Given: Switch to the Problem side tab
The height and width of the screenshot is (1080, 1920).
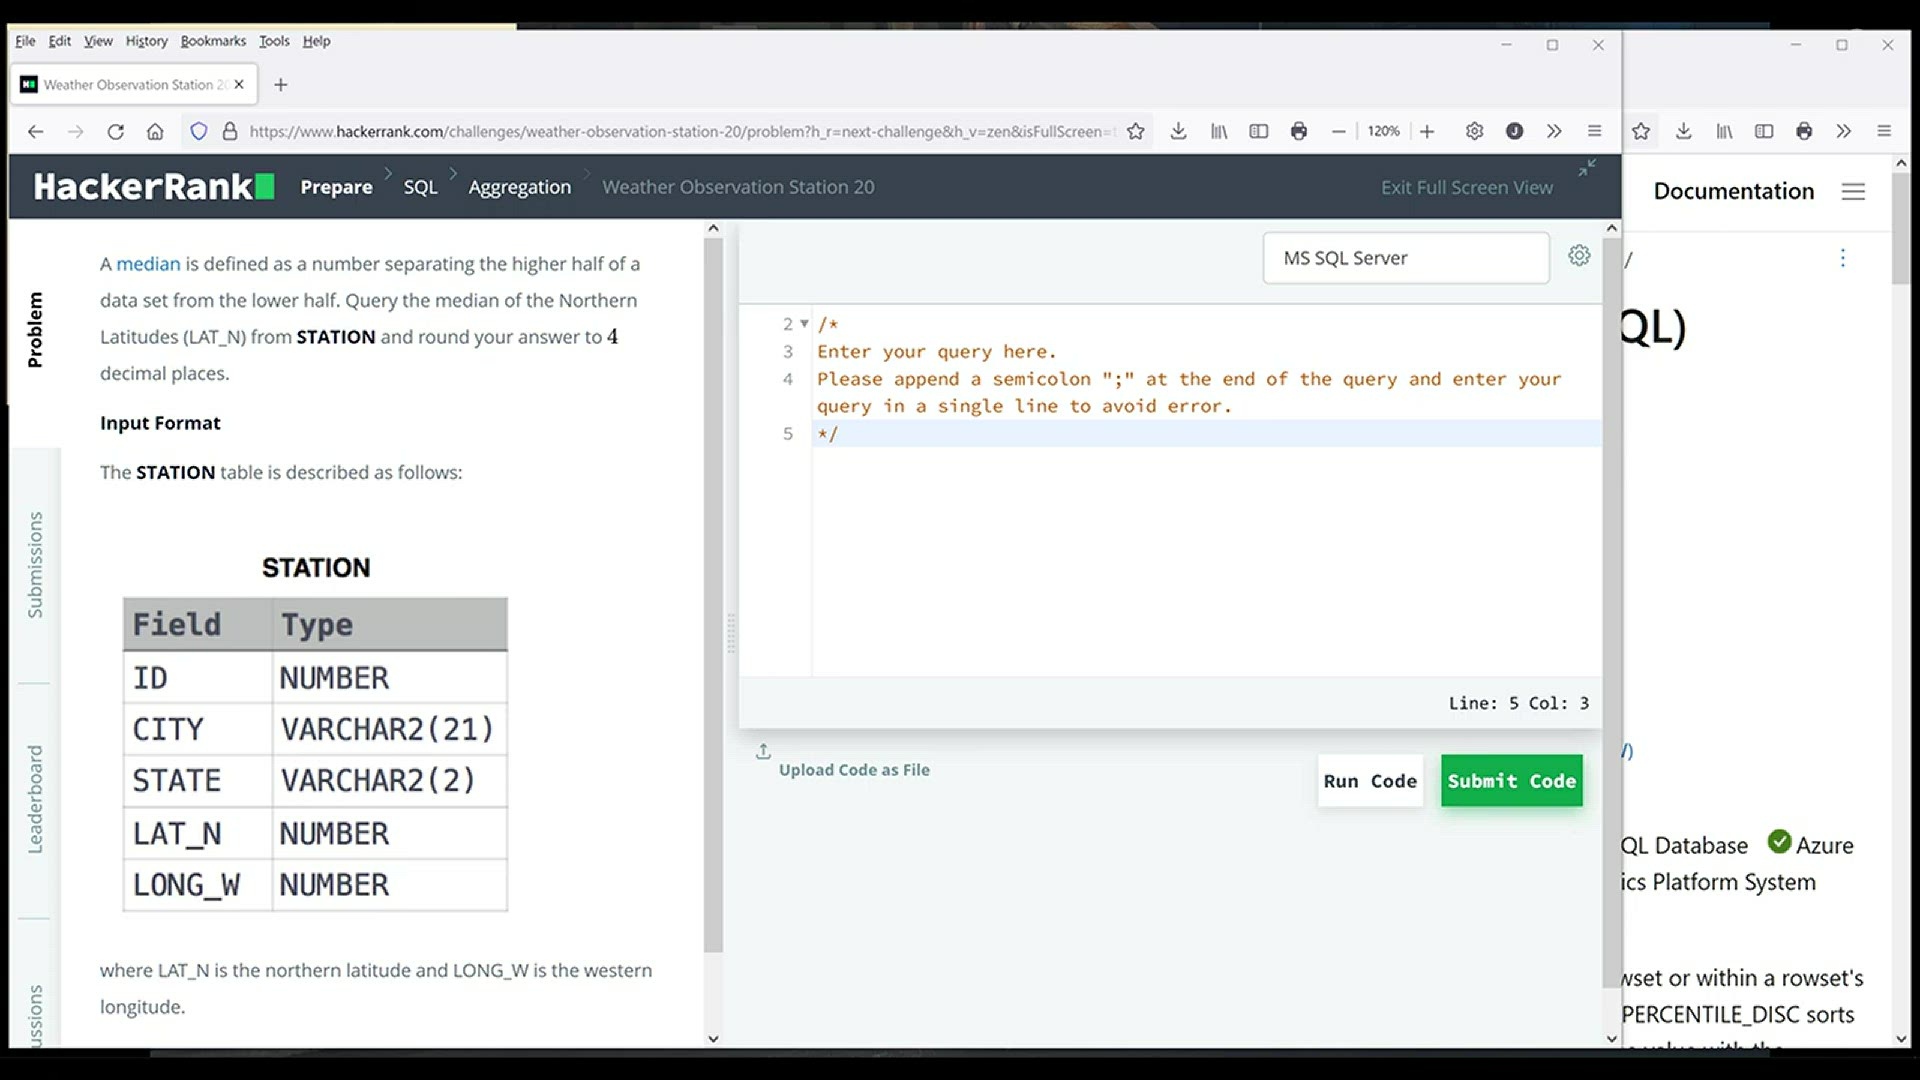Looking at the screenshot, I should 35,329.
